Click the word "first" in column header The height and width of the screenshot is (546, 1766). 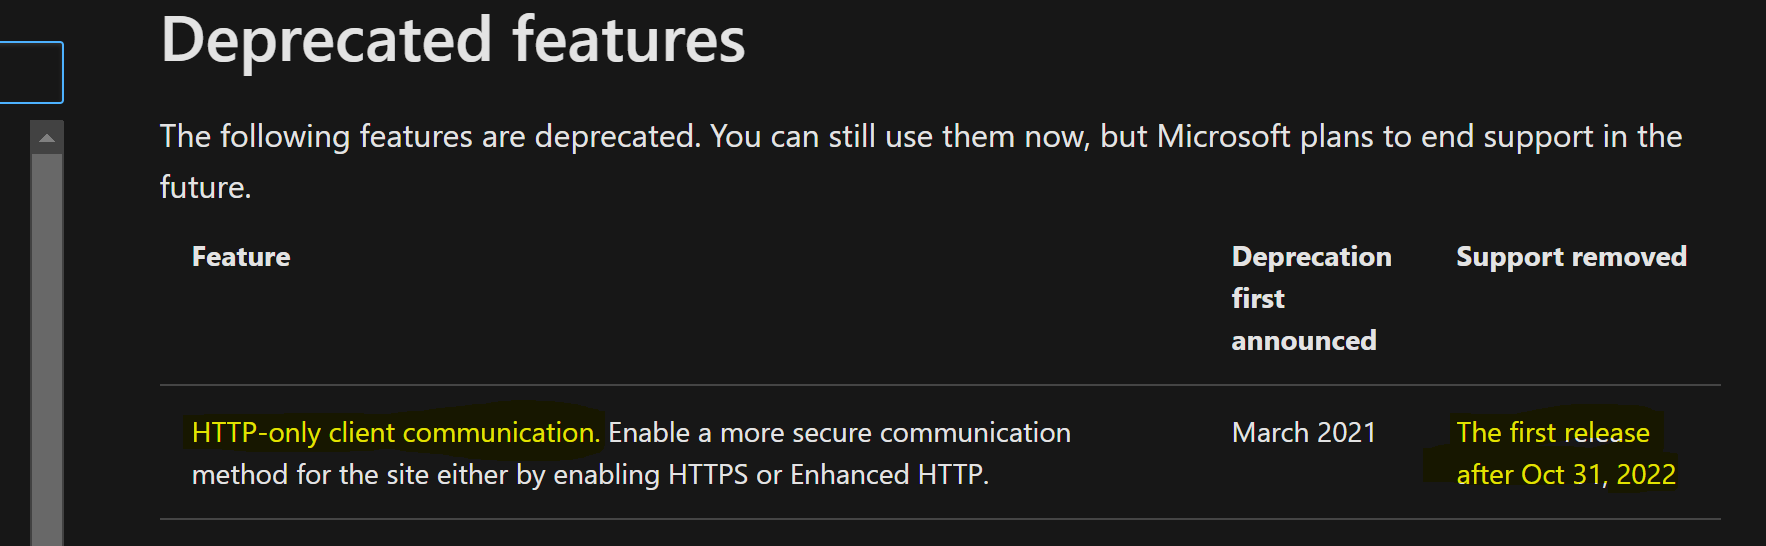1258,299
